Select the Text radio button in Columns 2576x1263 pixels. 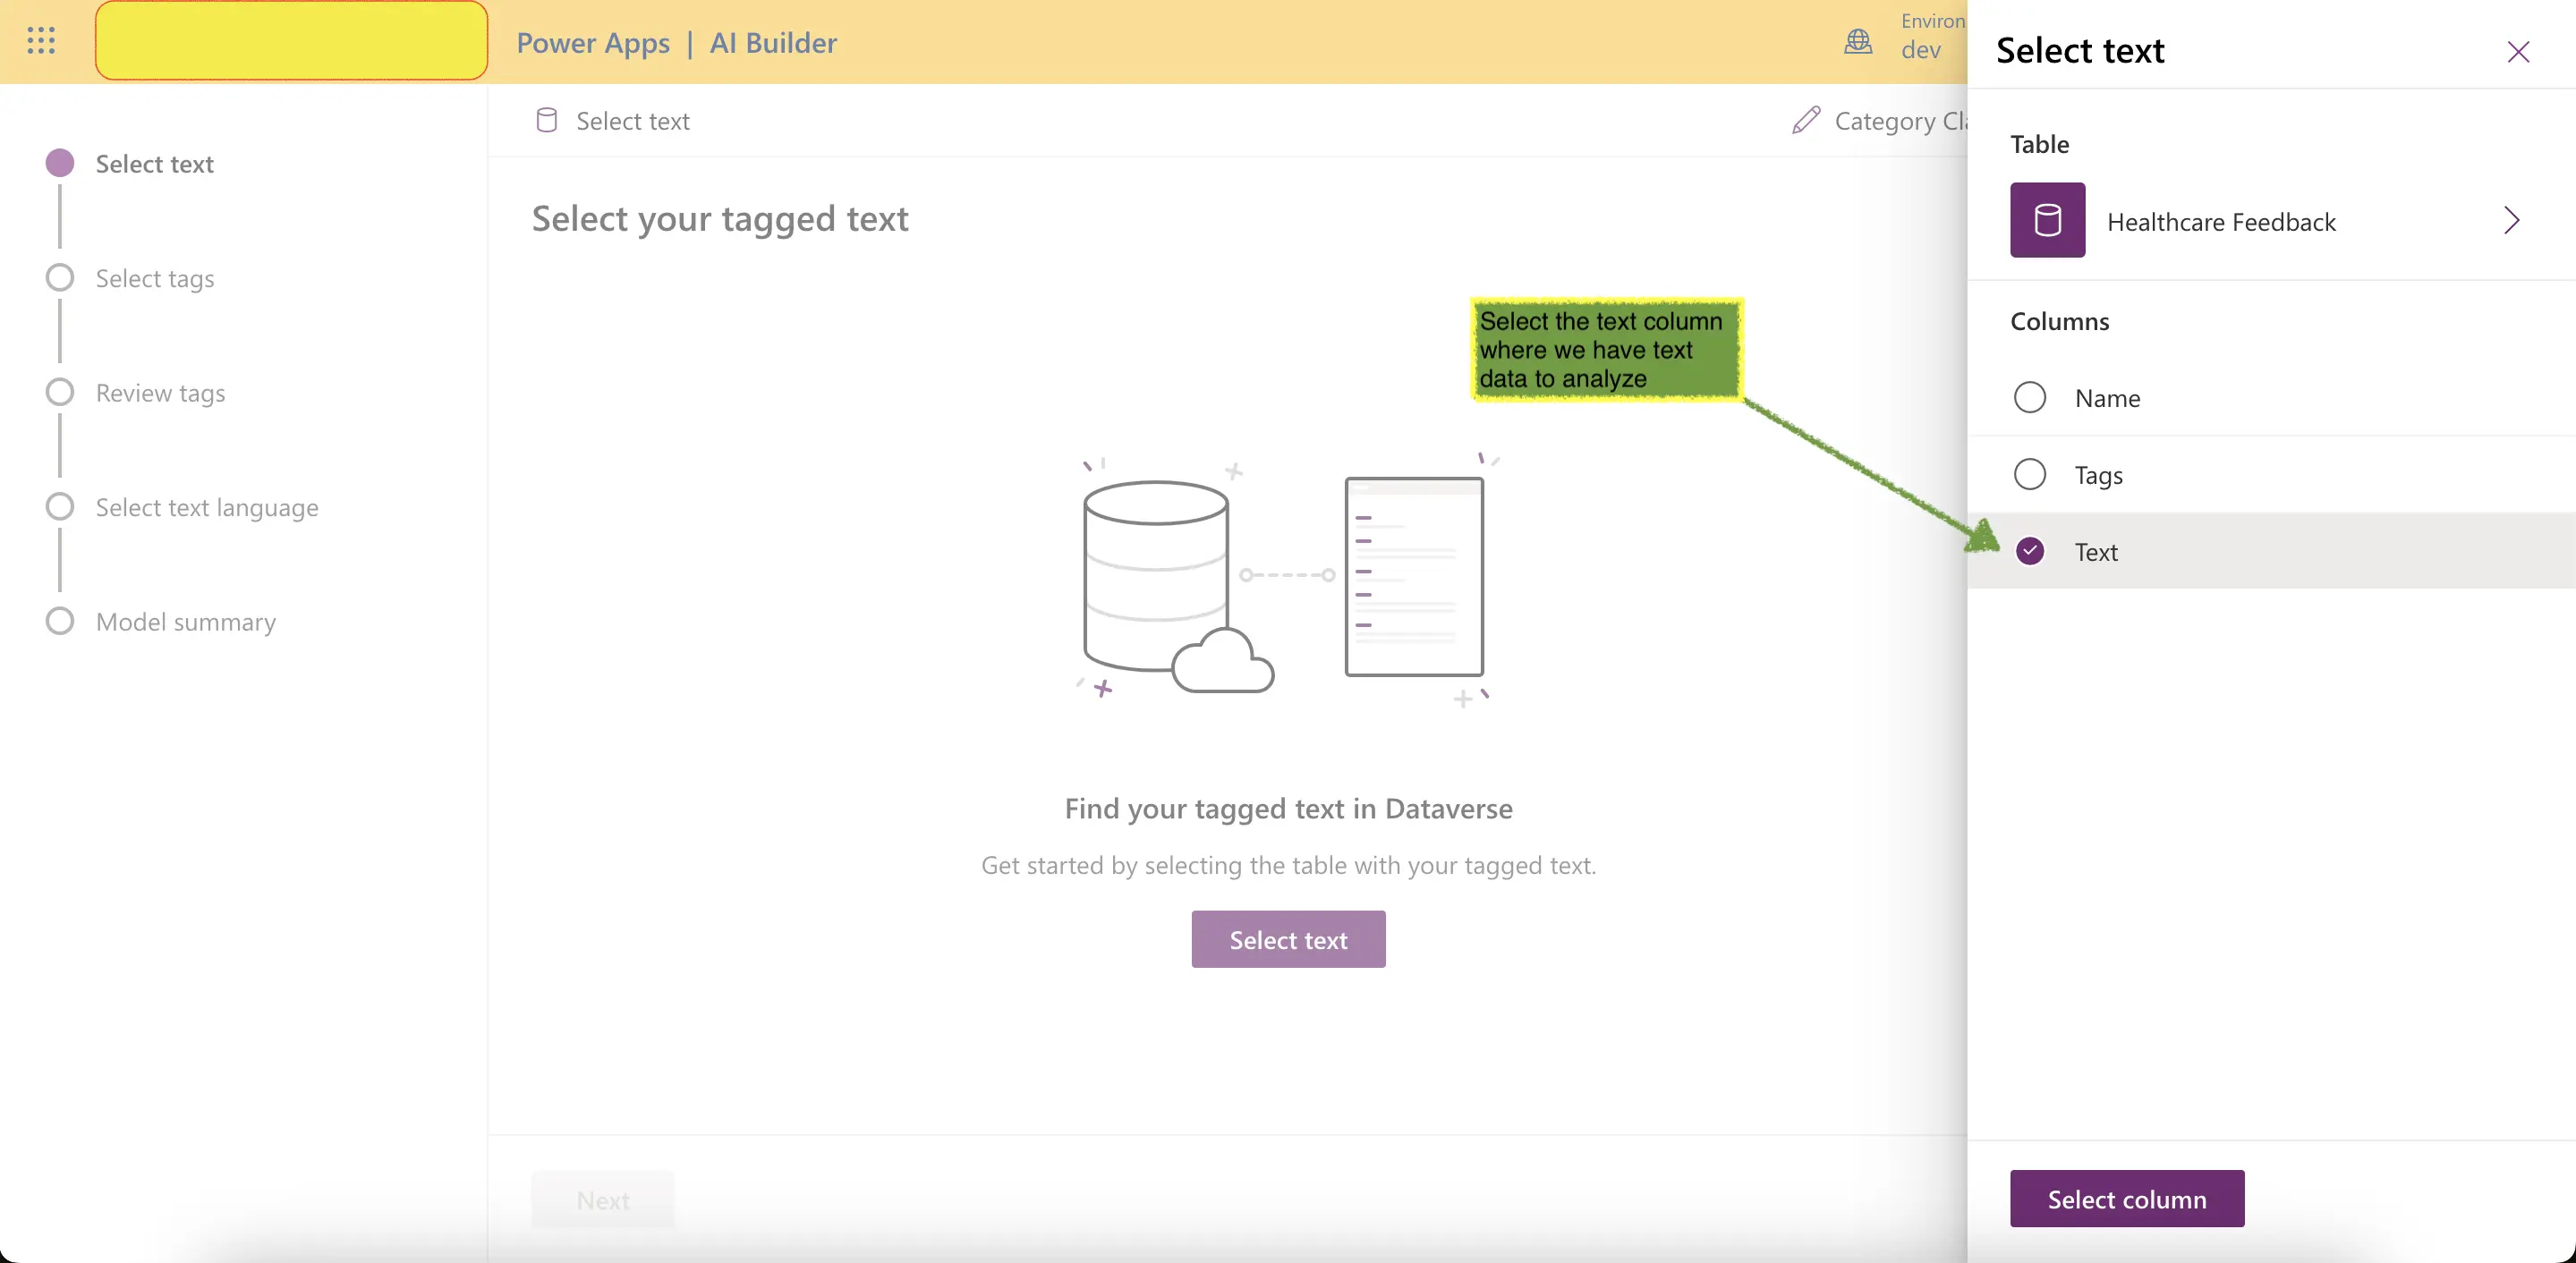tap(2030, 550)
